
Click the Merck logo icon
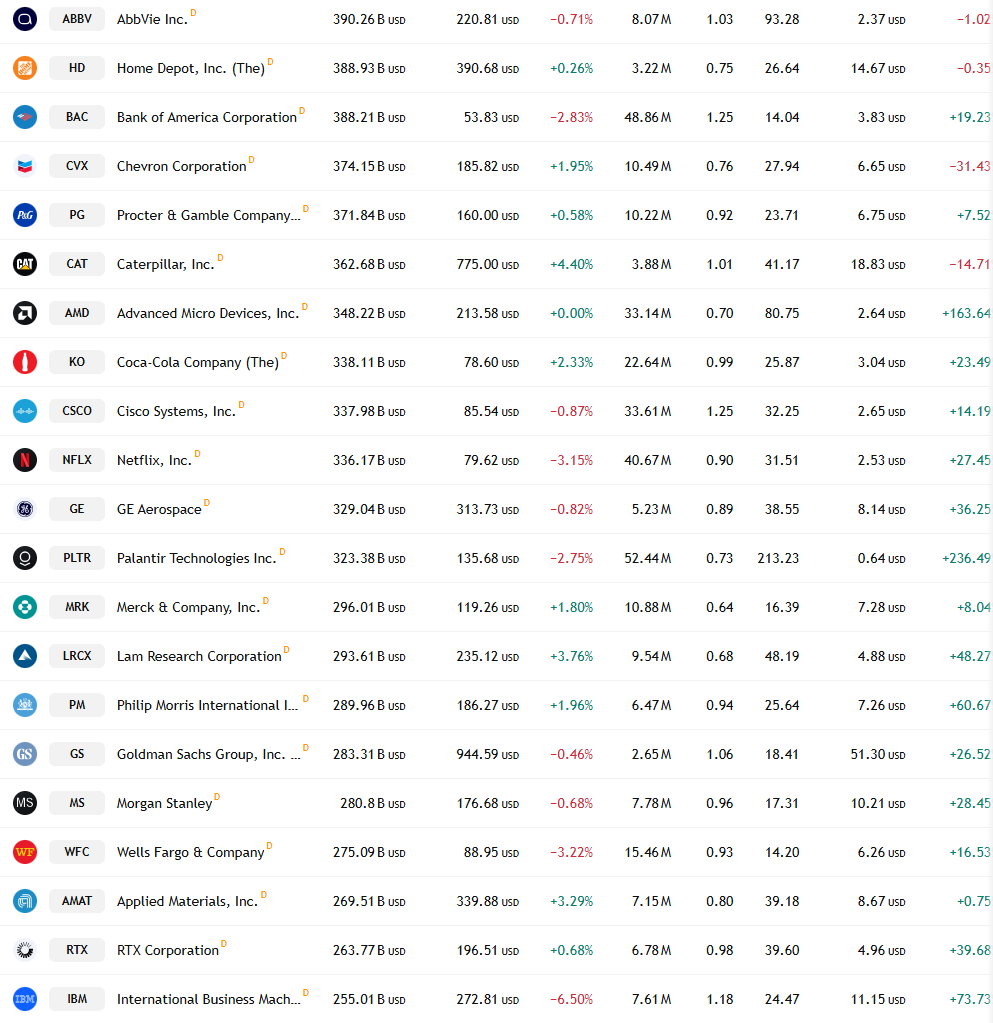click(x=25, y=607)
